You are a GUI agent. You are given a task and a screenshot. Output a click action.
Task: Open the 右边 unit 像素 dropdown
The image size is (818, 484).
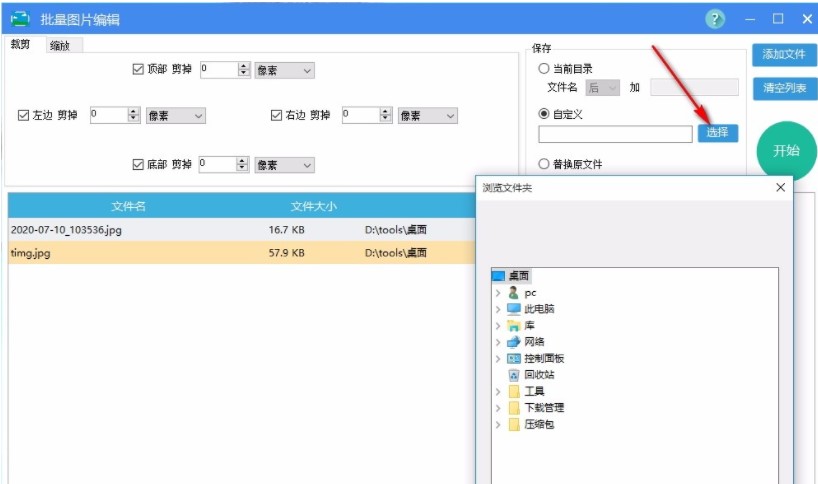pyautogui.click(x=427, y=116)
